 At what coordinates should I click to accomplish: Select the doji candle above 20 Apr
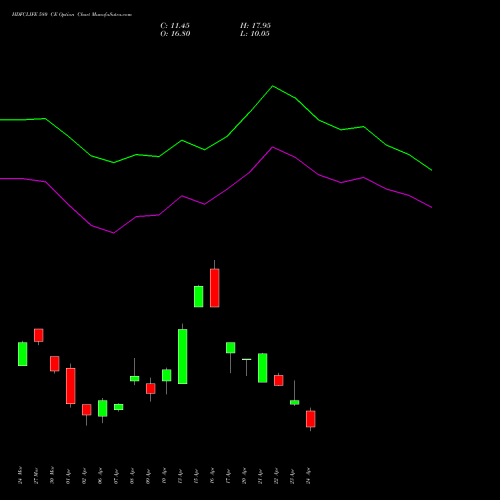[247, 360]
